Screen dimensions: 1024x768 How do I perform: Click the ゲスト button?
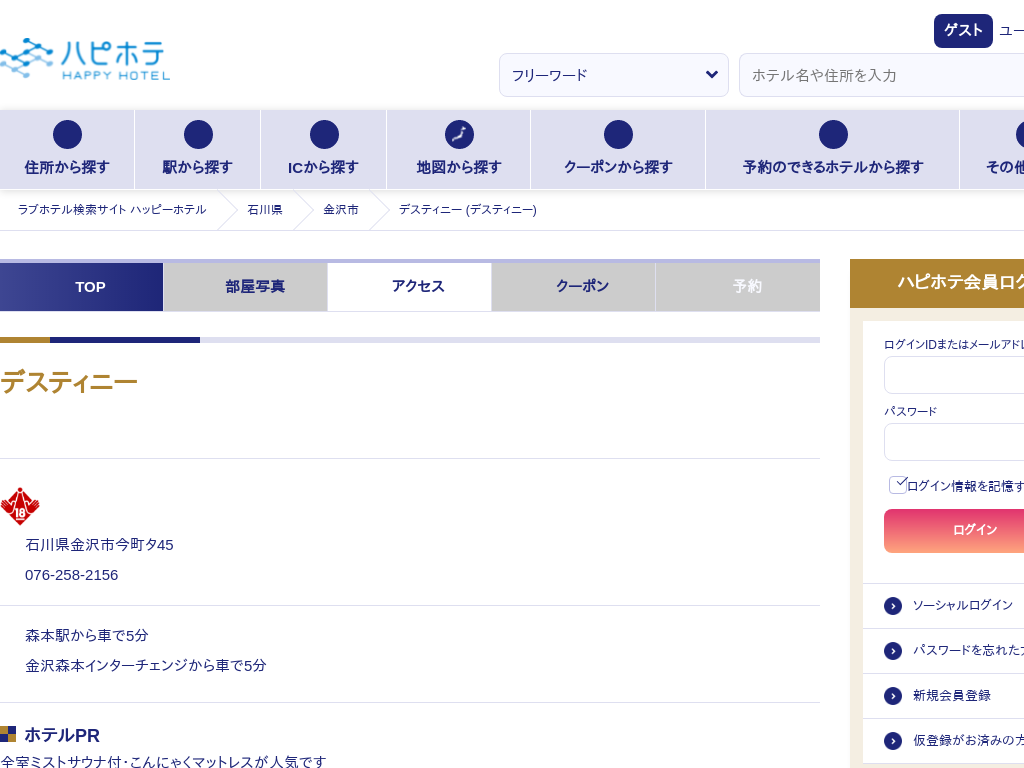(x=963, y=31)
